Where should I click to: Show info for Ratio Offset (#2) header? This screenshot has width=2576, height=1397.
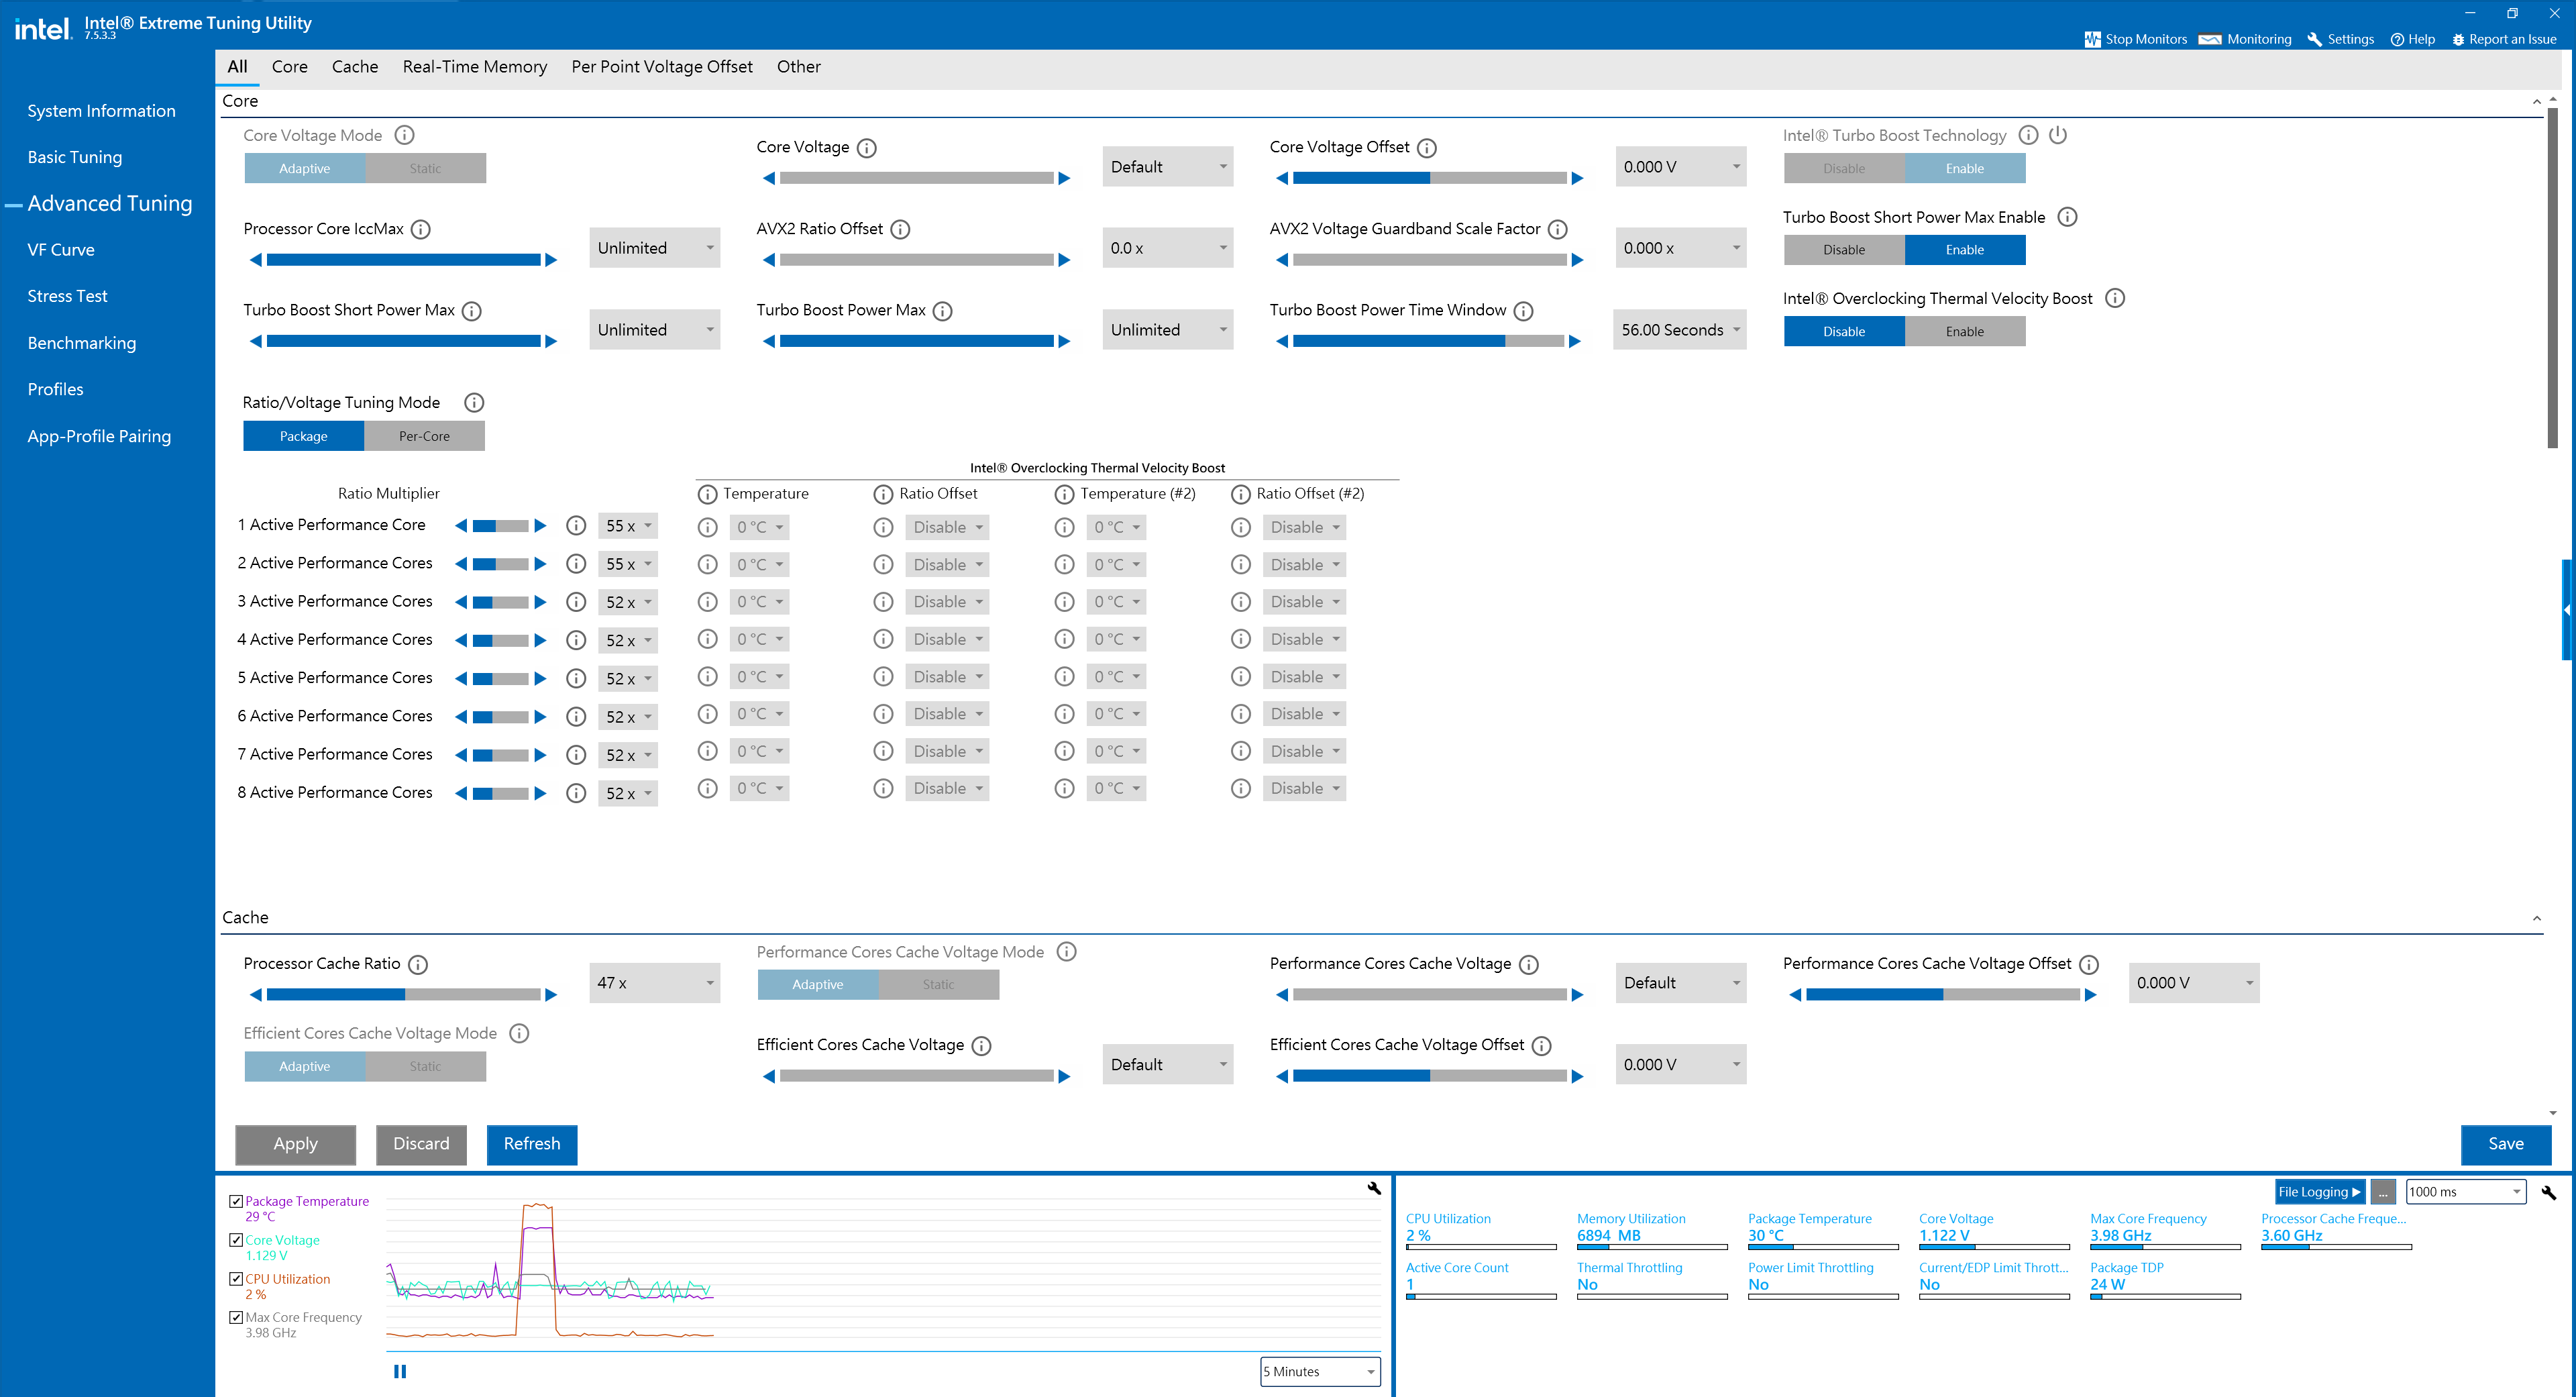coord(1241,494)
